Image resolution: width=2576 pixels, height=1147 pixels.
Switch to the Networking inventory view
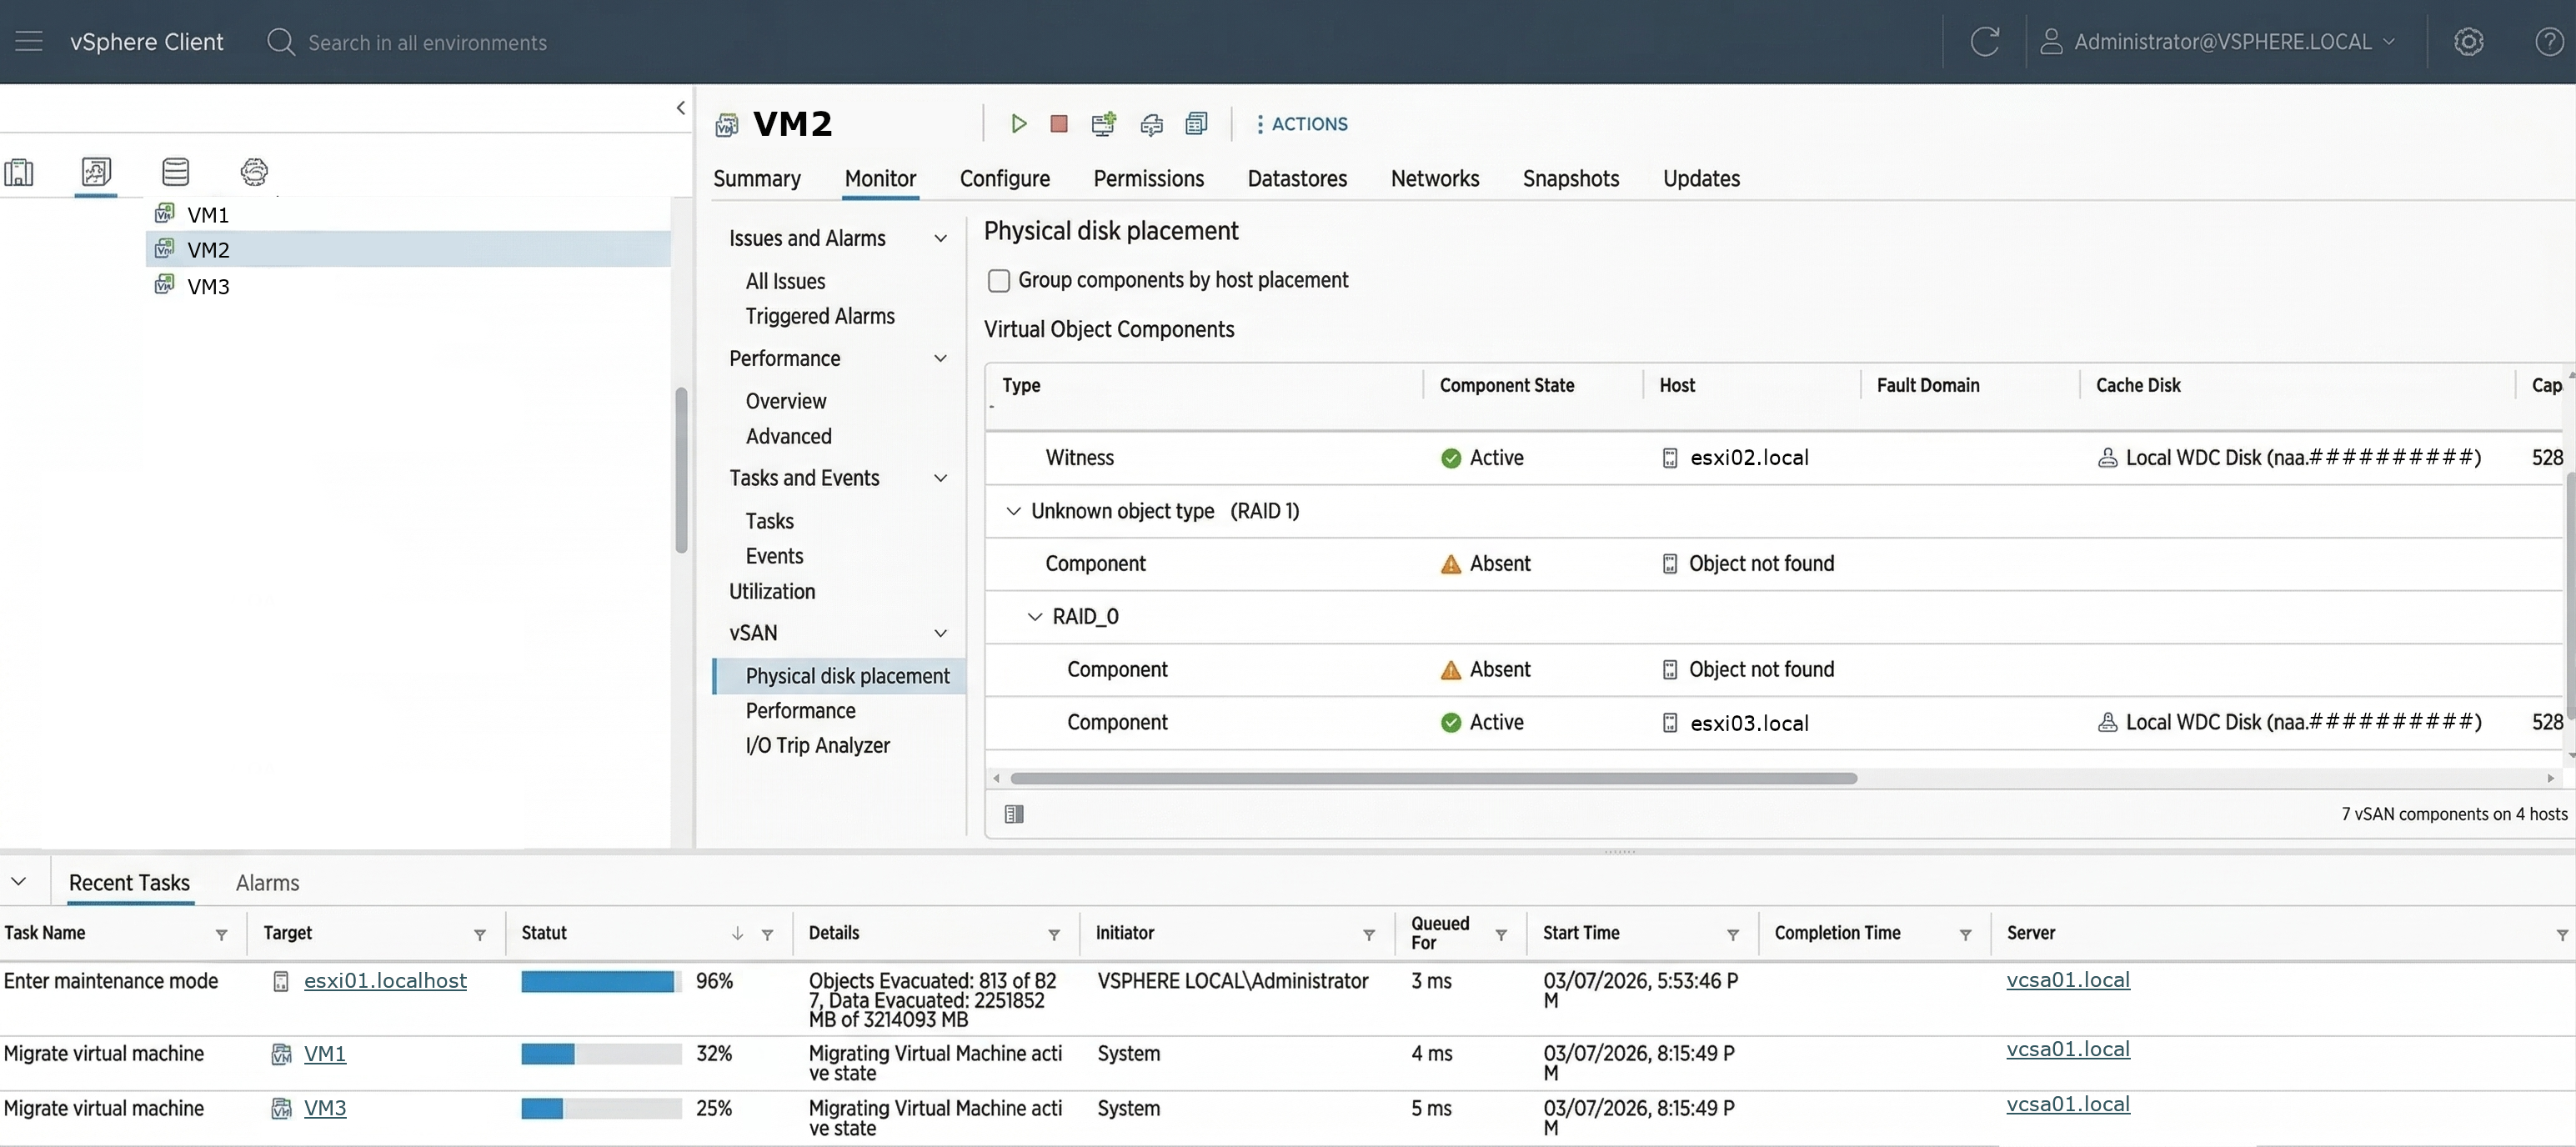pos(254,172)
